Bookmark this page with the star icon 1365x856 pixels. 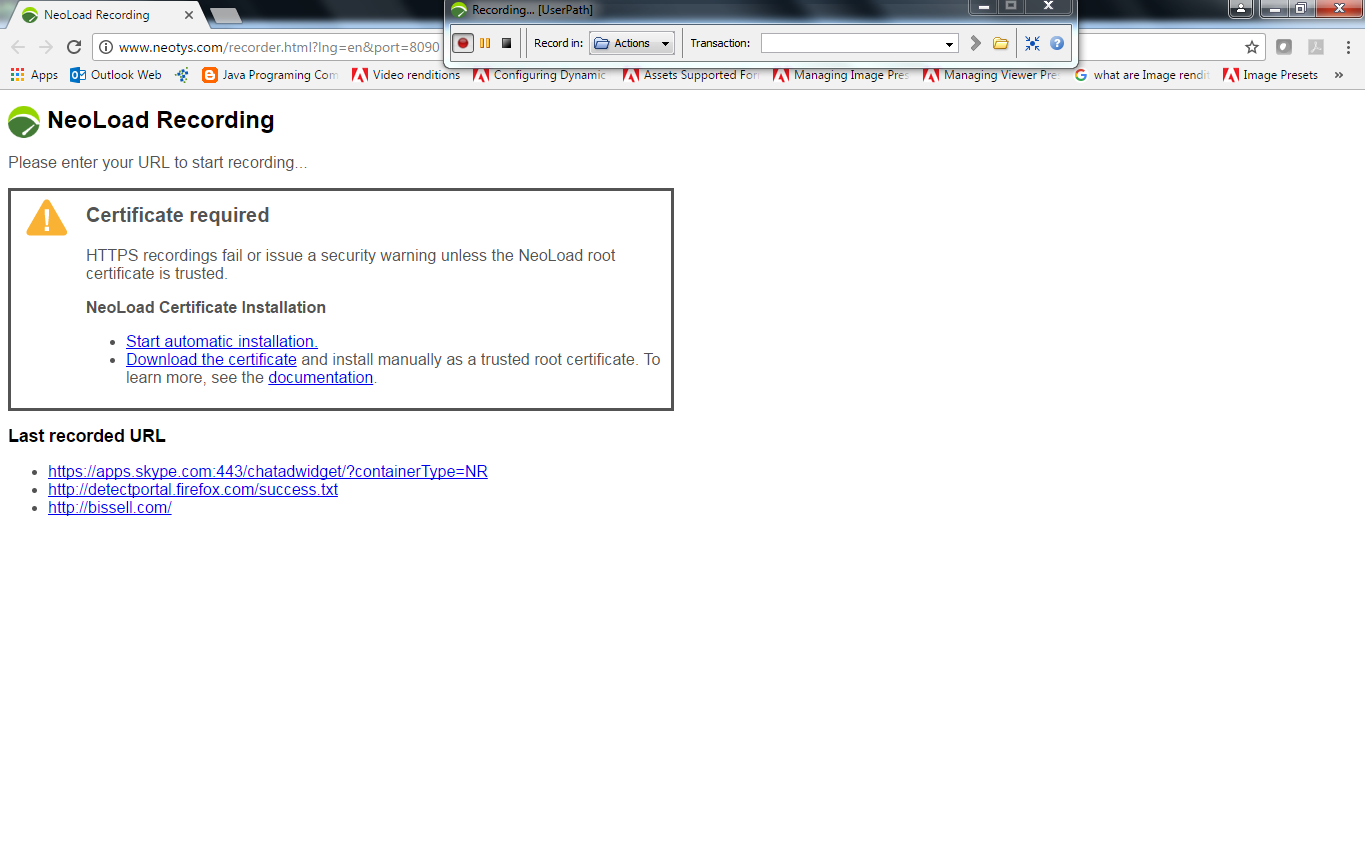click(1251, 47)
